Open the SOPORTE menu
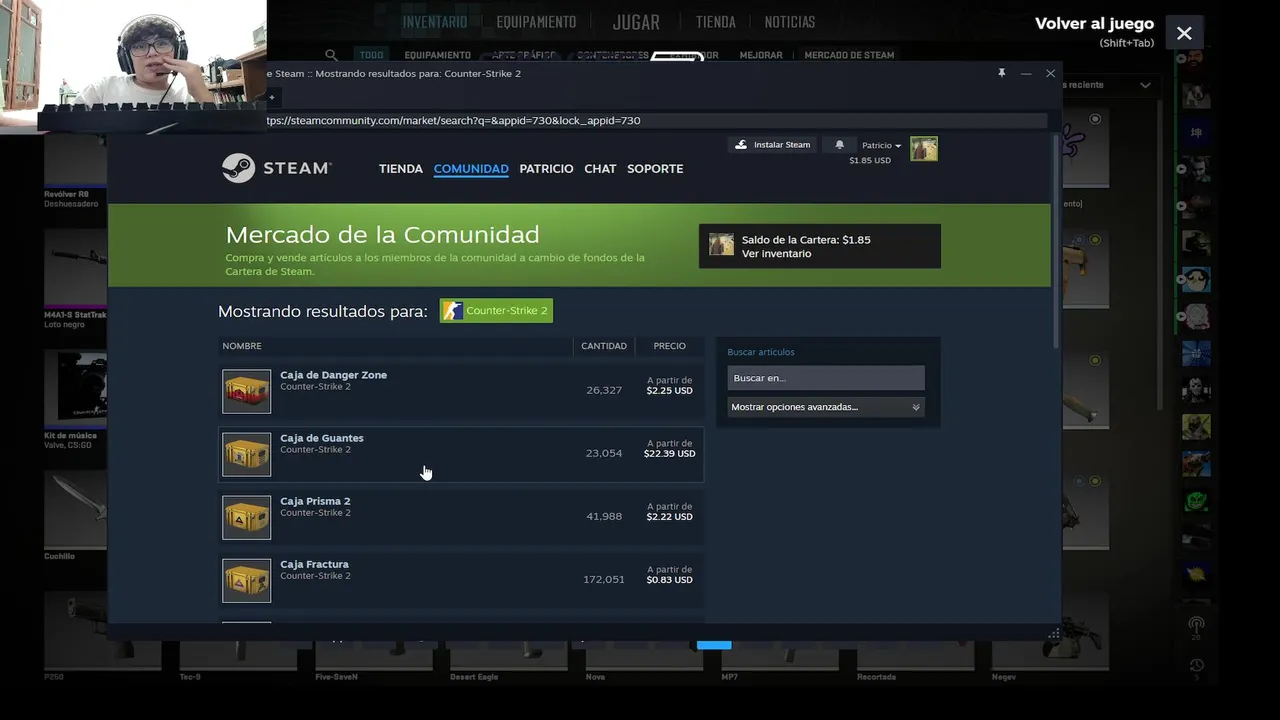Viewport: 1280px width, 720px height. point(655,169)
